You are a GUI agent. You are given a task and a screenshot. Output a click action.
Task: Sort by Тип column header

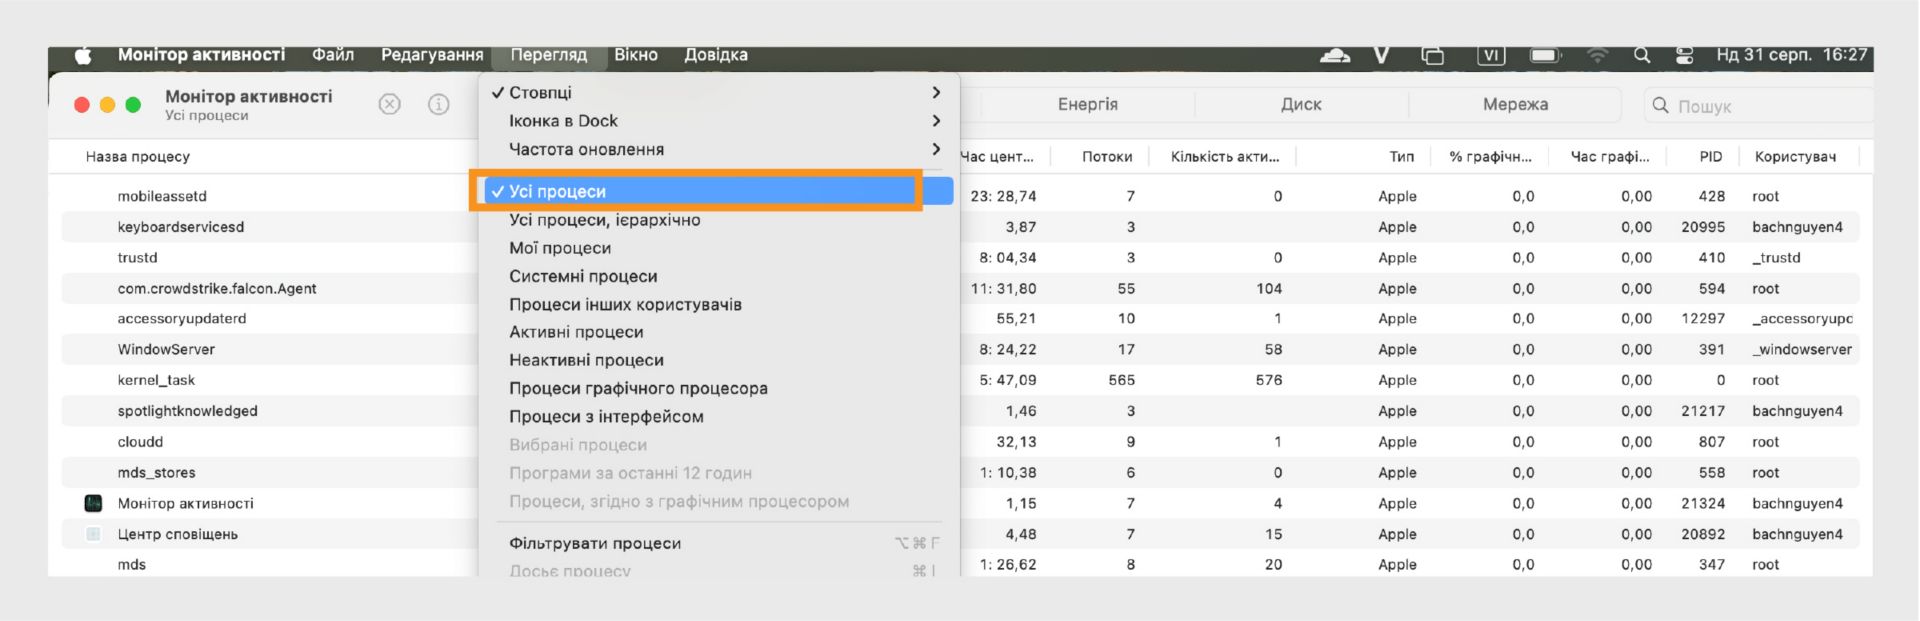pyautogui.click(x=1402, y=157)
